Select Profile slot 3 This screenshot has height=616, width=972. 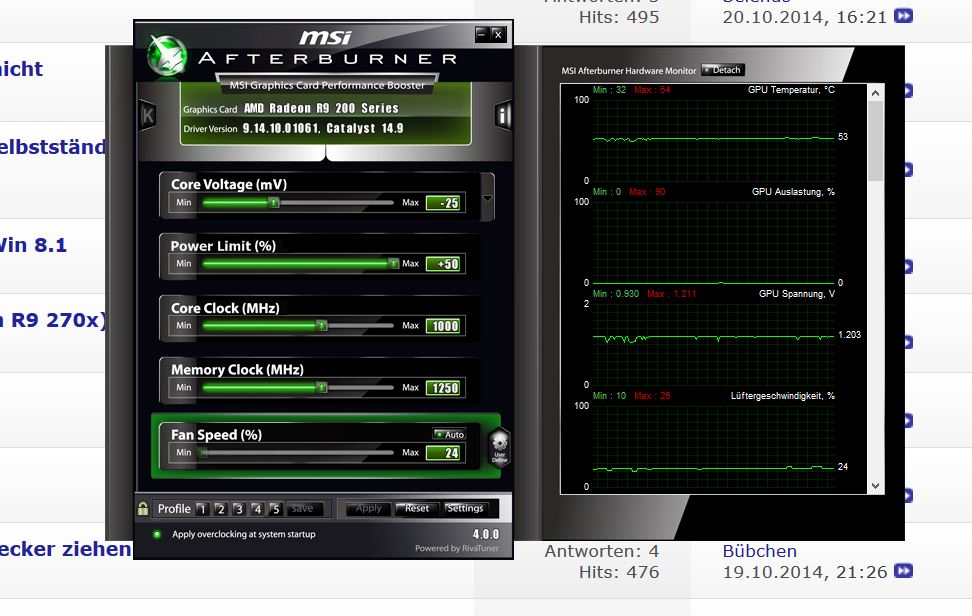point(239,509)
